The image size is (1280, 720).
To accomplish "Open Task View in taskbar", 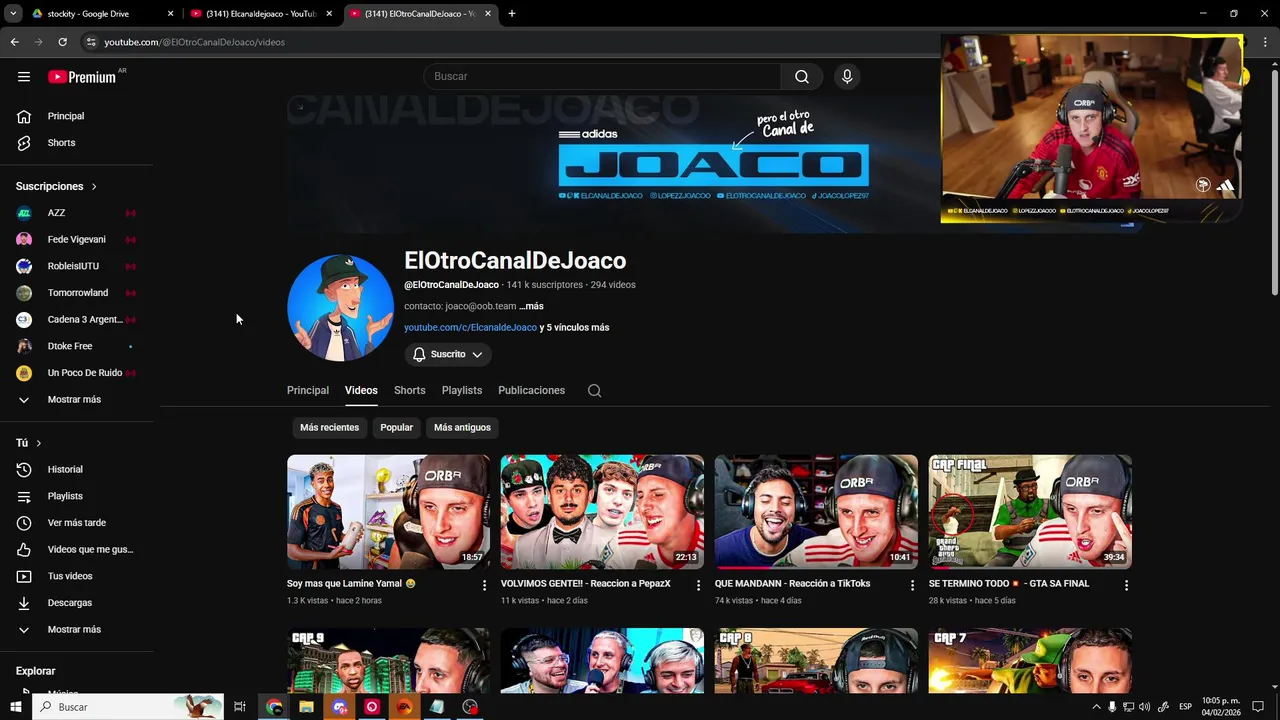I will point(240,707).
